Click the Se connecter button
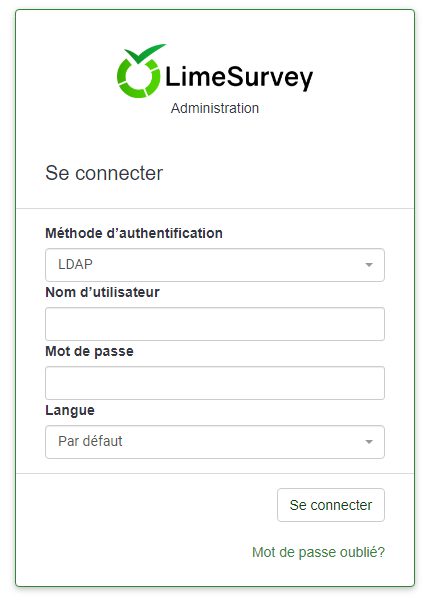Screen dimensions: 424x598 click(331, 505)
